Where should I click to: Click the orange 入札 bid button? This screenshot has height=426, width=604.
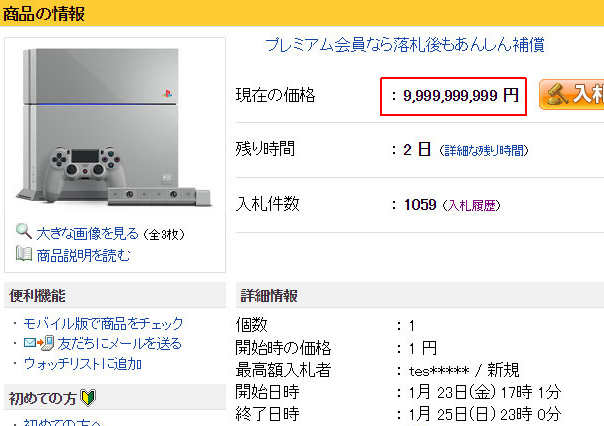571,94
